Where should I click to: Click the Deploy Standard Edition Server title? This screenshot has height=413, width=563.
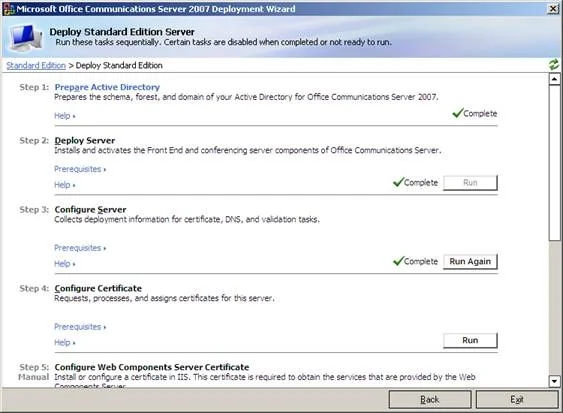[122, 32]
